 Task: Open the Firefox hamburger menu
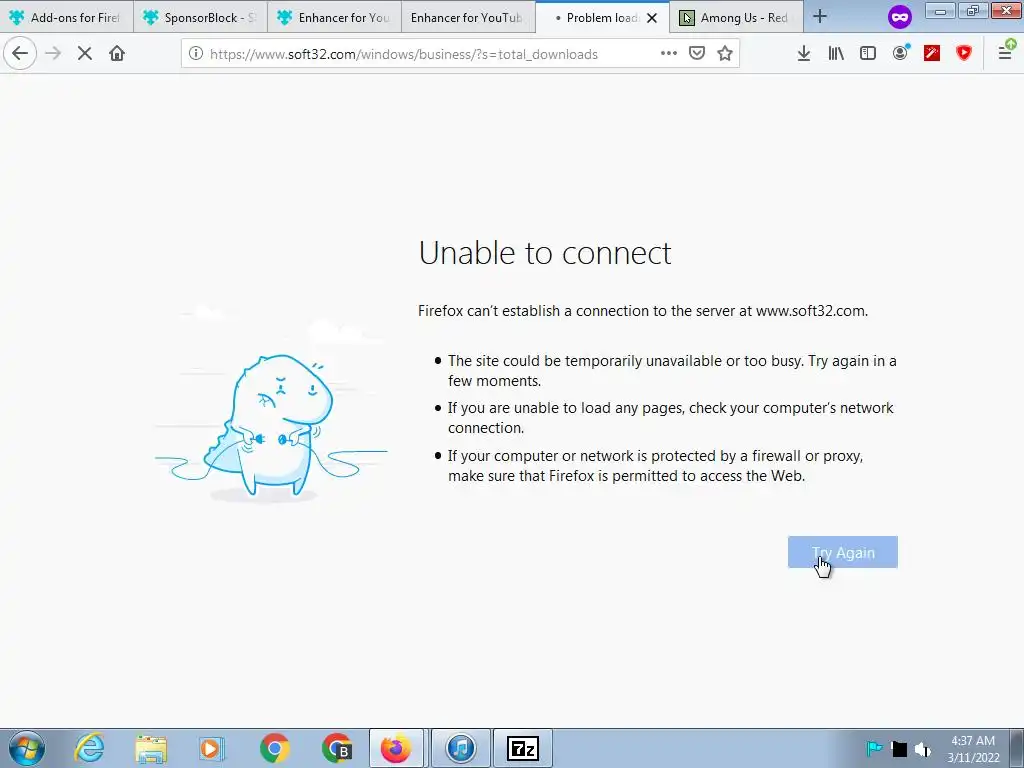tap(1006, 52)
